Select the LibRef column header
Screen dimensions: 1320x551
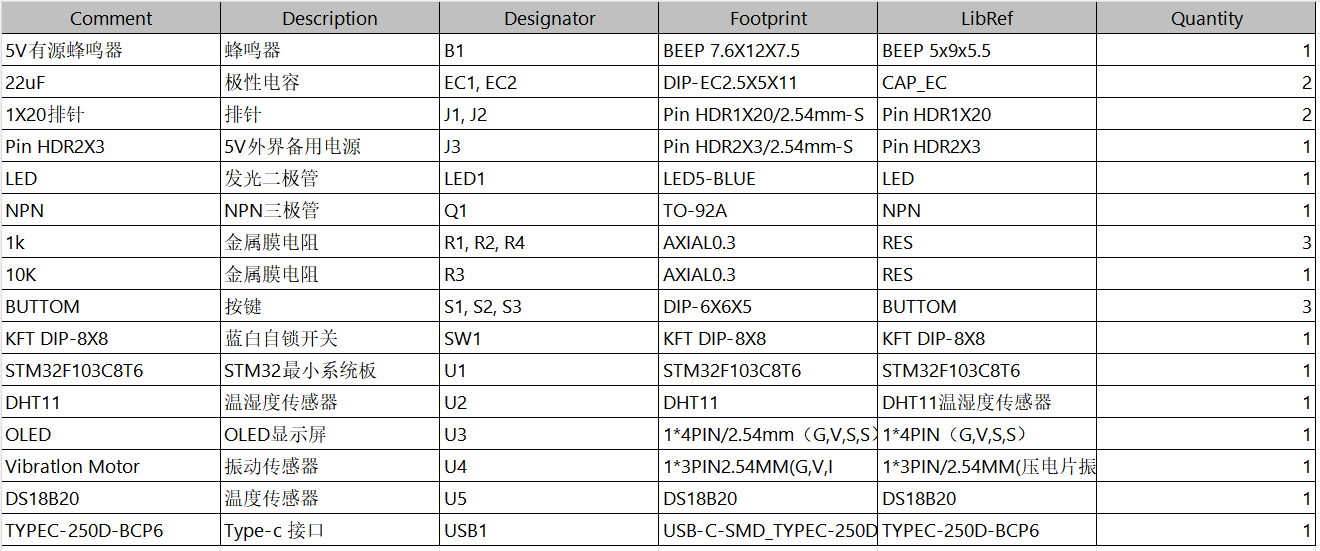pyautogui.click(x=987, y=18)
